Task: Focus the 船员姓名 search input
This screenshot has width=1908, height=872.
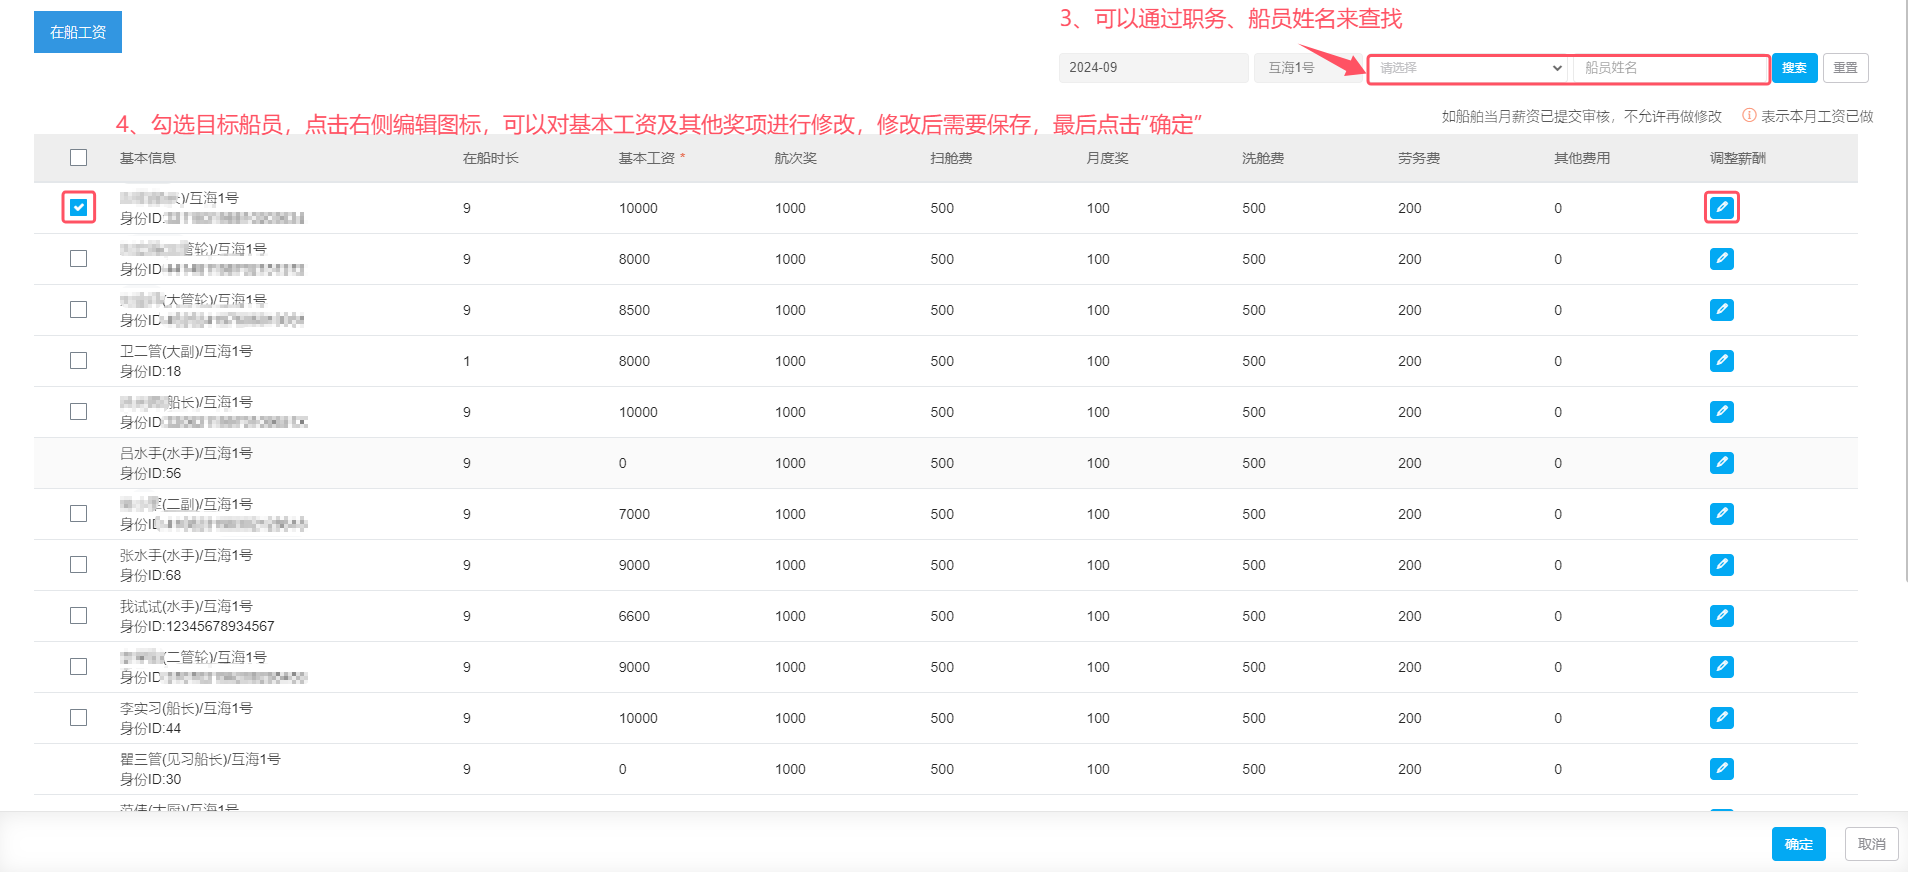Action: click(x=1670, y=68)
